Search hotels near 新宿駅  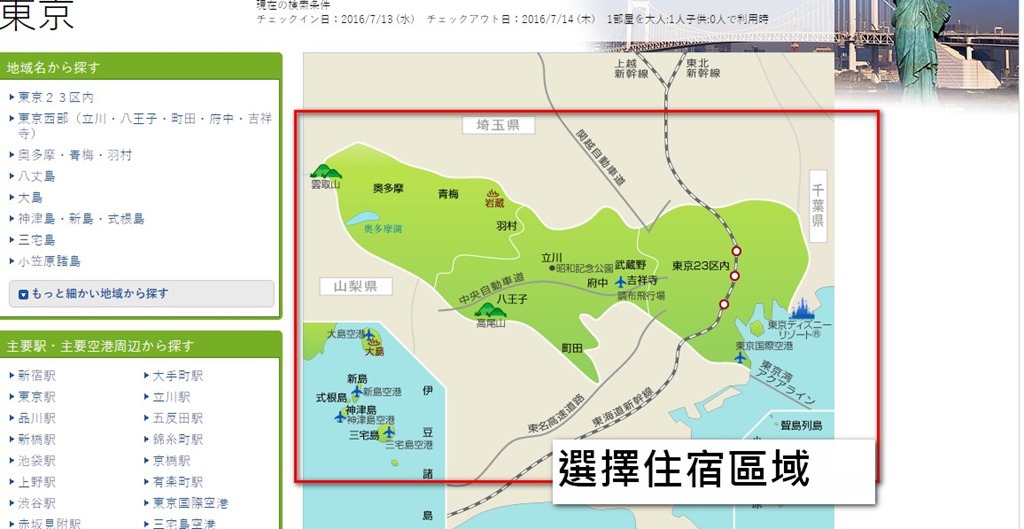[x=37, y=376]
